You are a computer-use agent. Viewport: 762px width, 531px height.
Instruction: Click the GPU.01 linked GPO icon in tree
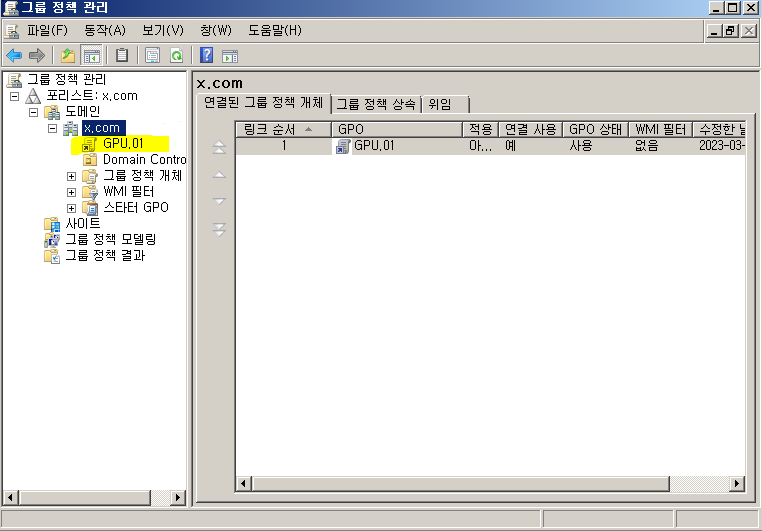[x=89, y=144]
